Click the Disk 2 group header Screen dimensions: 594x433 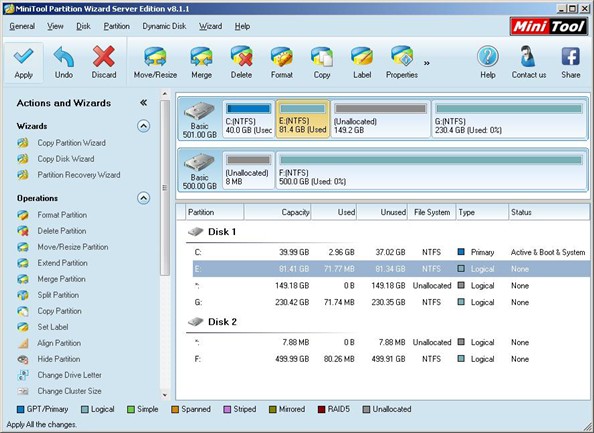pyautogui.click(x=212, y=322)
